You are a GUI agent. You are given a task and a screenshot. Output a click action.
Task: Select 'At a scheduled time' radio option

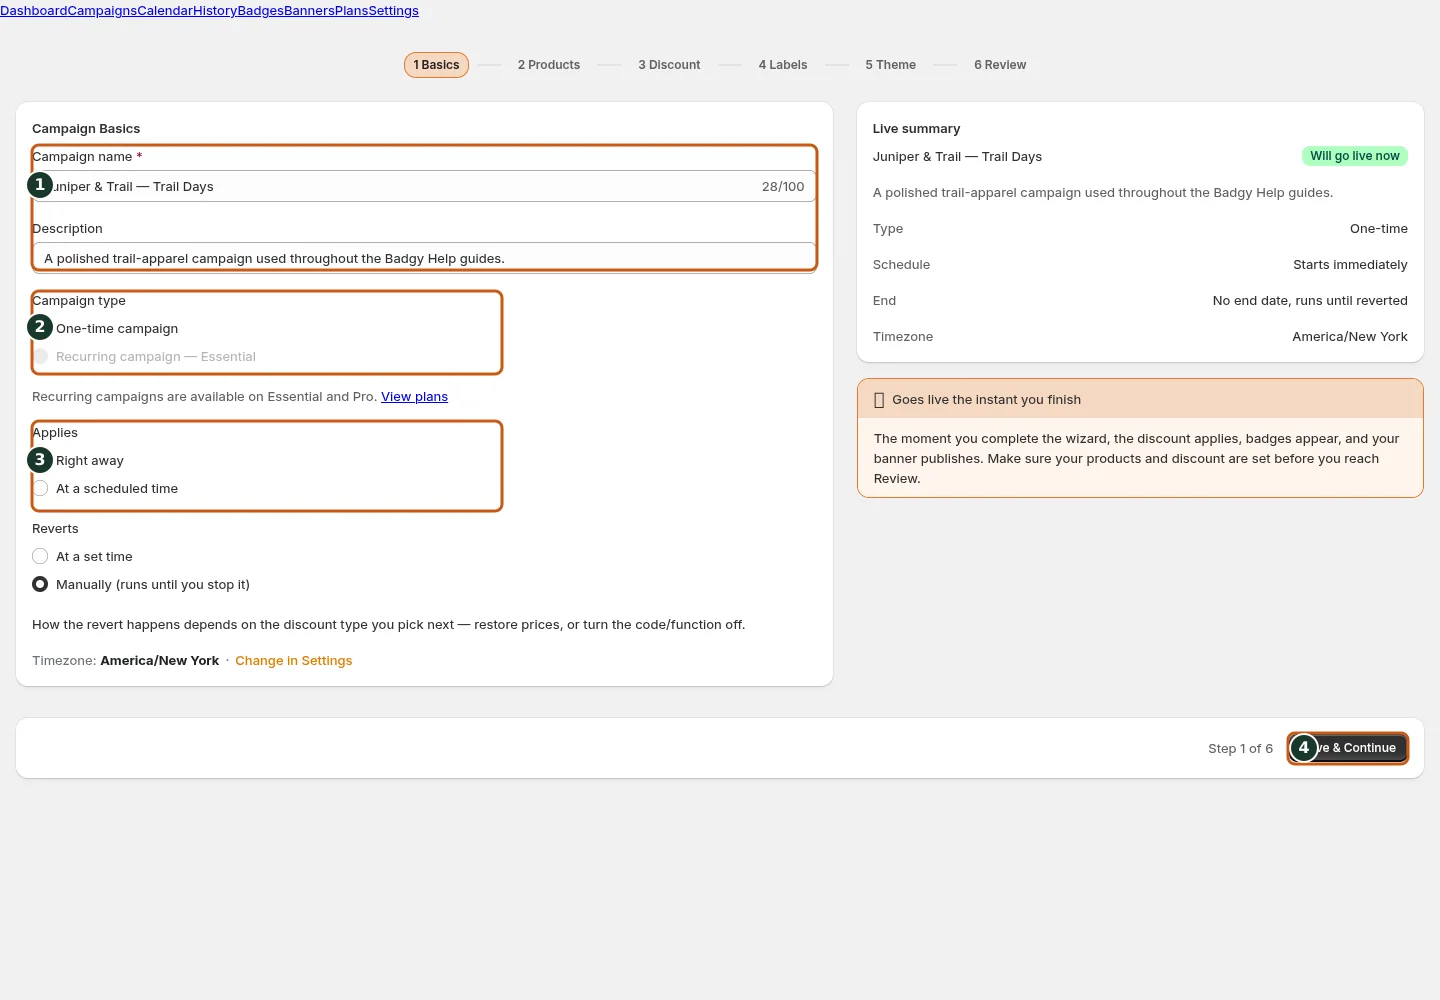point(40,488)
